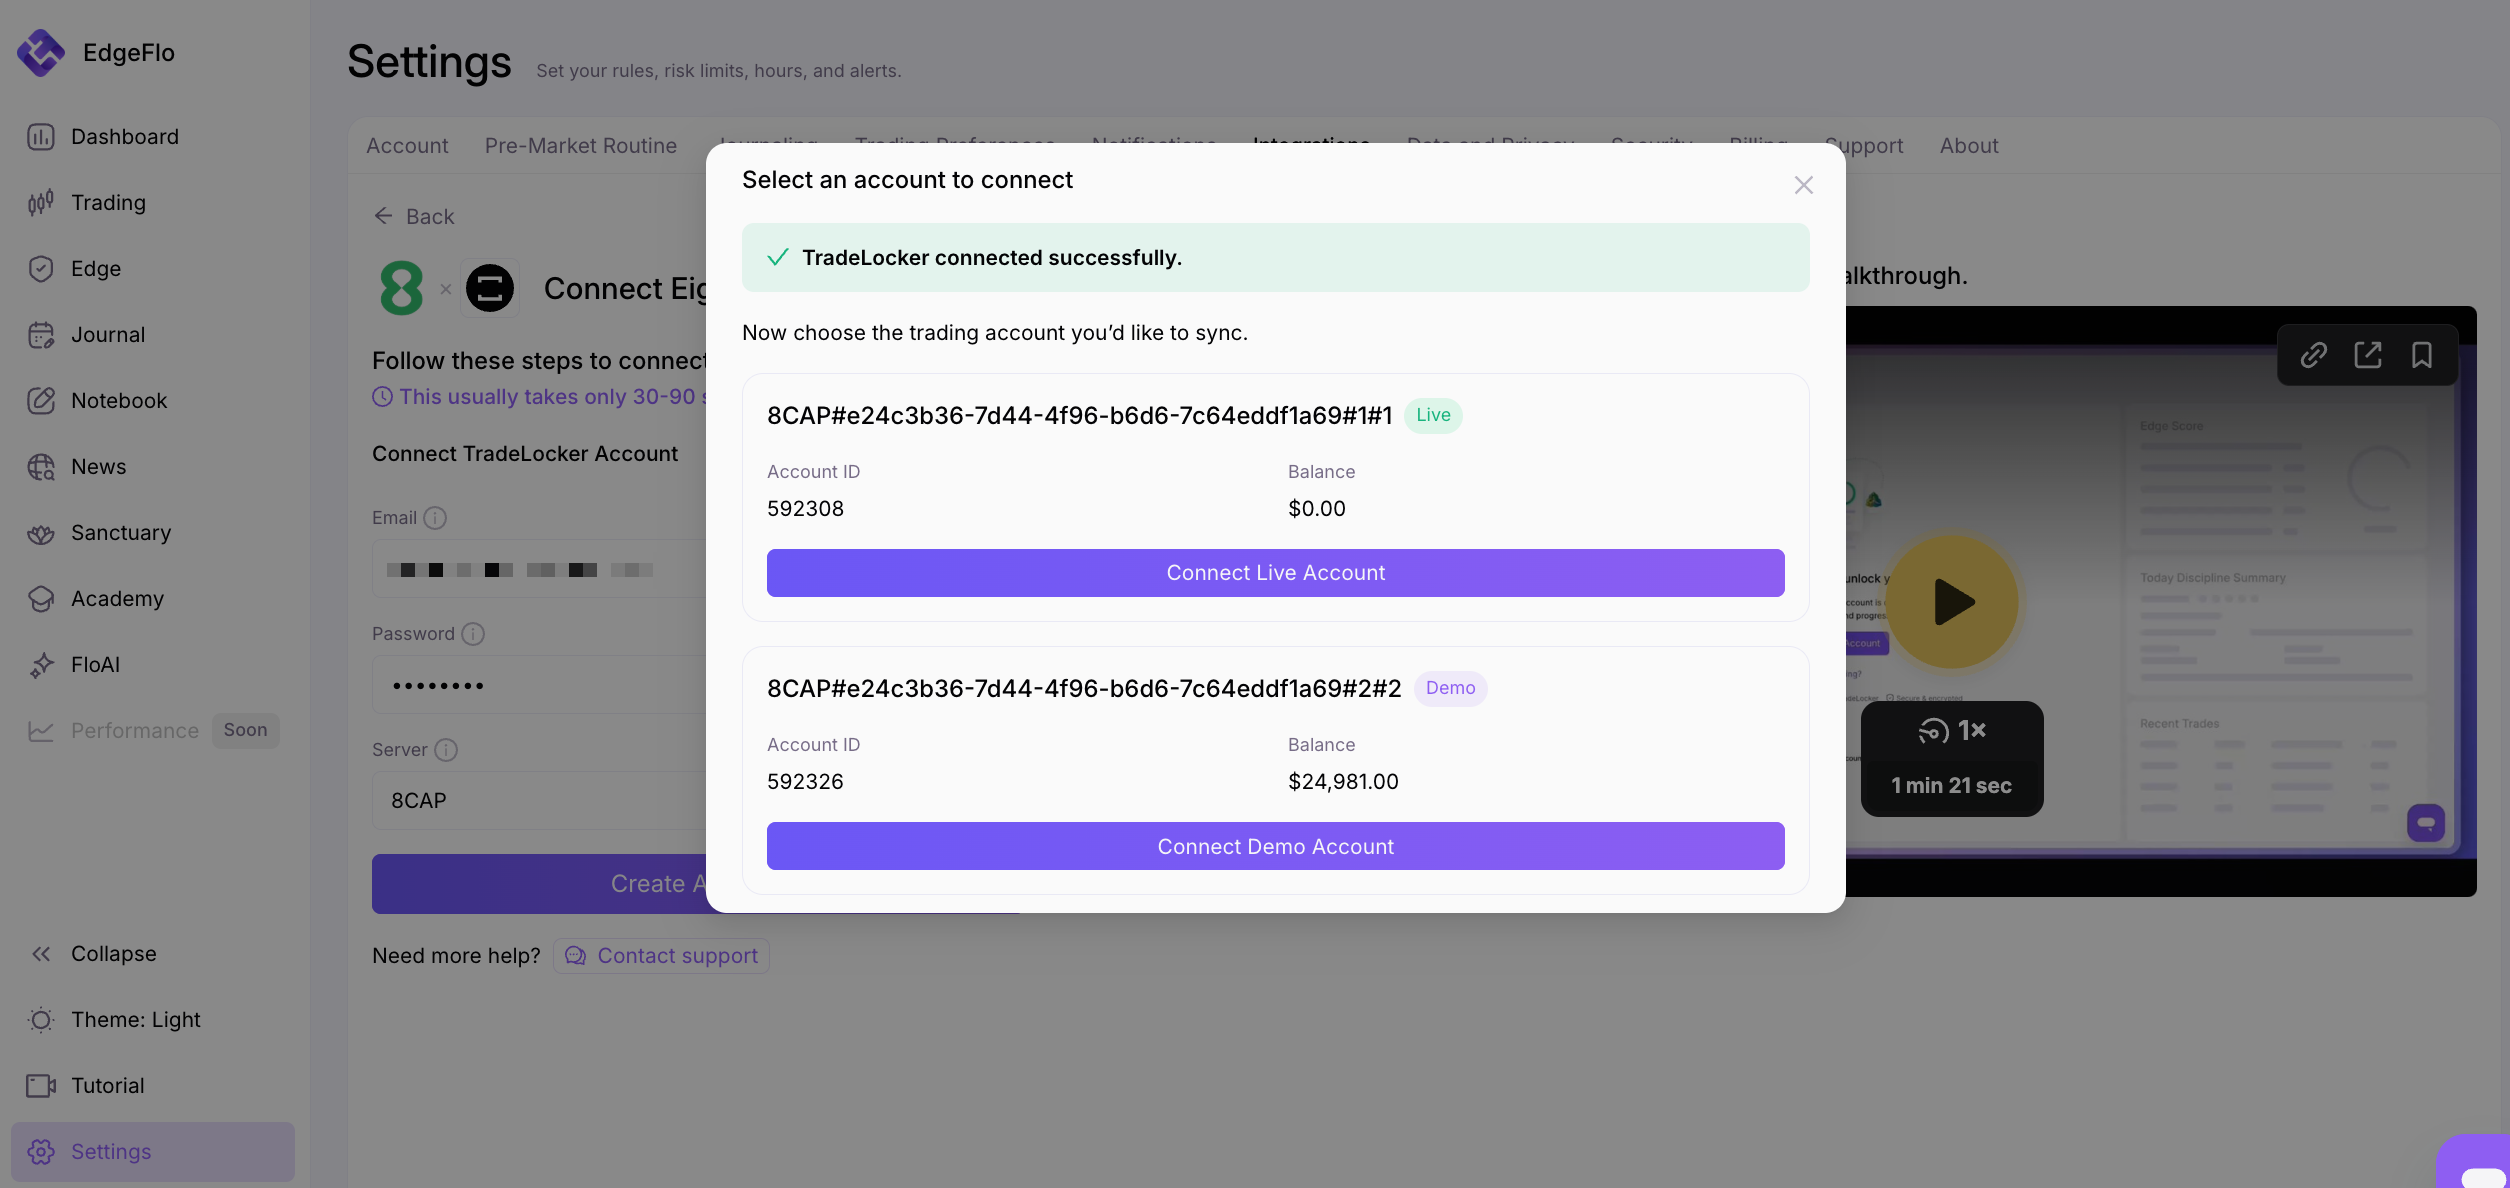Open the Trading section icon
Screen dimensions: 2510x1188
click(x=41, y=203)
